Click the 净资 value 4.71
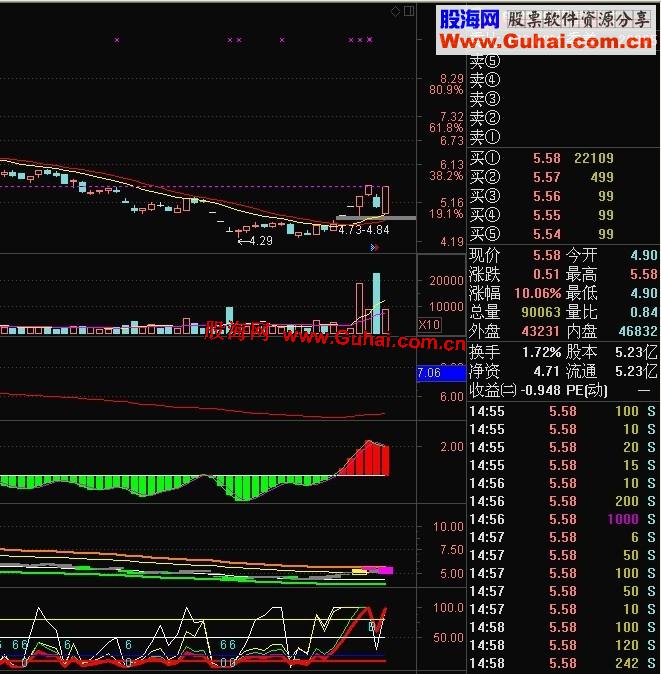This screenshot has width=661, height=674. pos(547,371)
